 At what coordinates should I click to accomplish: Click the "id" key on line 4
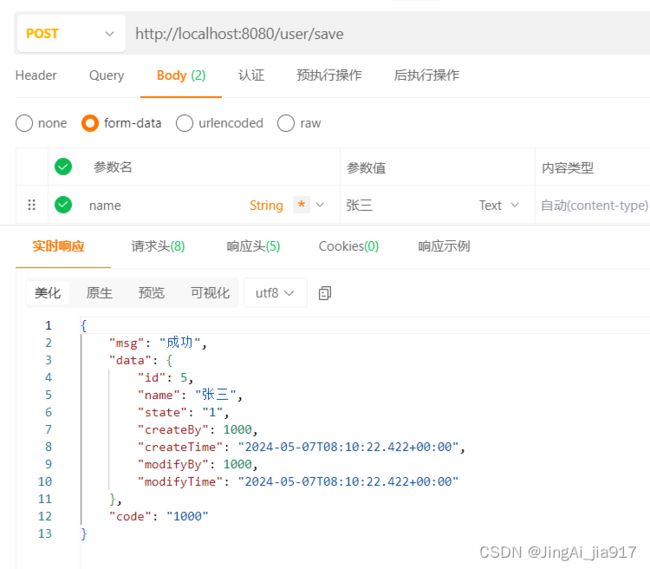pyautogui.click(x=152, y=378)
